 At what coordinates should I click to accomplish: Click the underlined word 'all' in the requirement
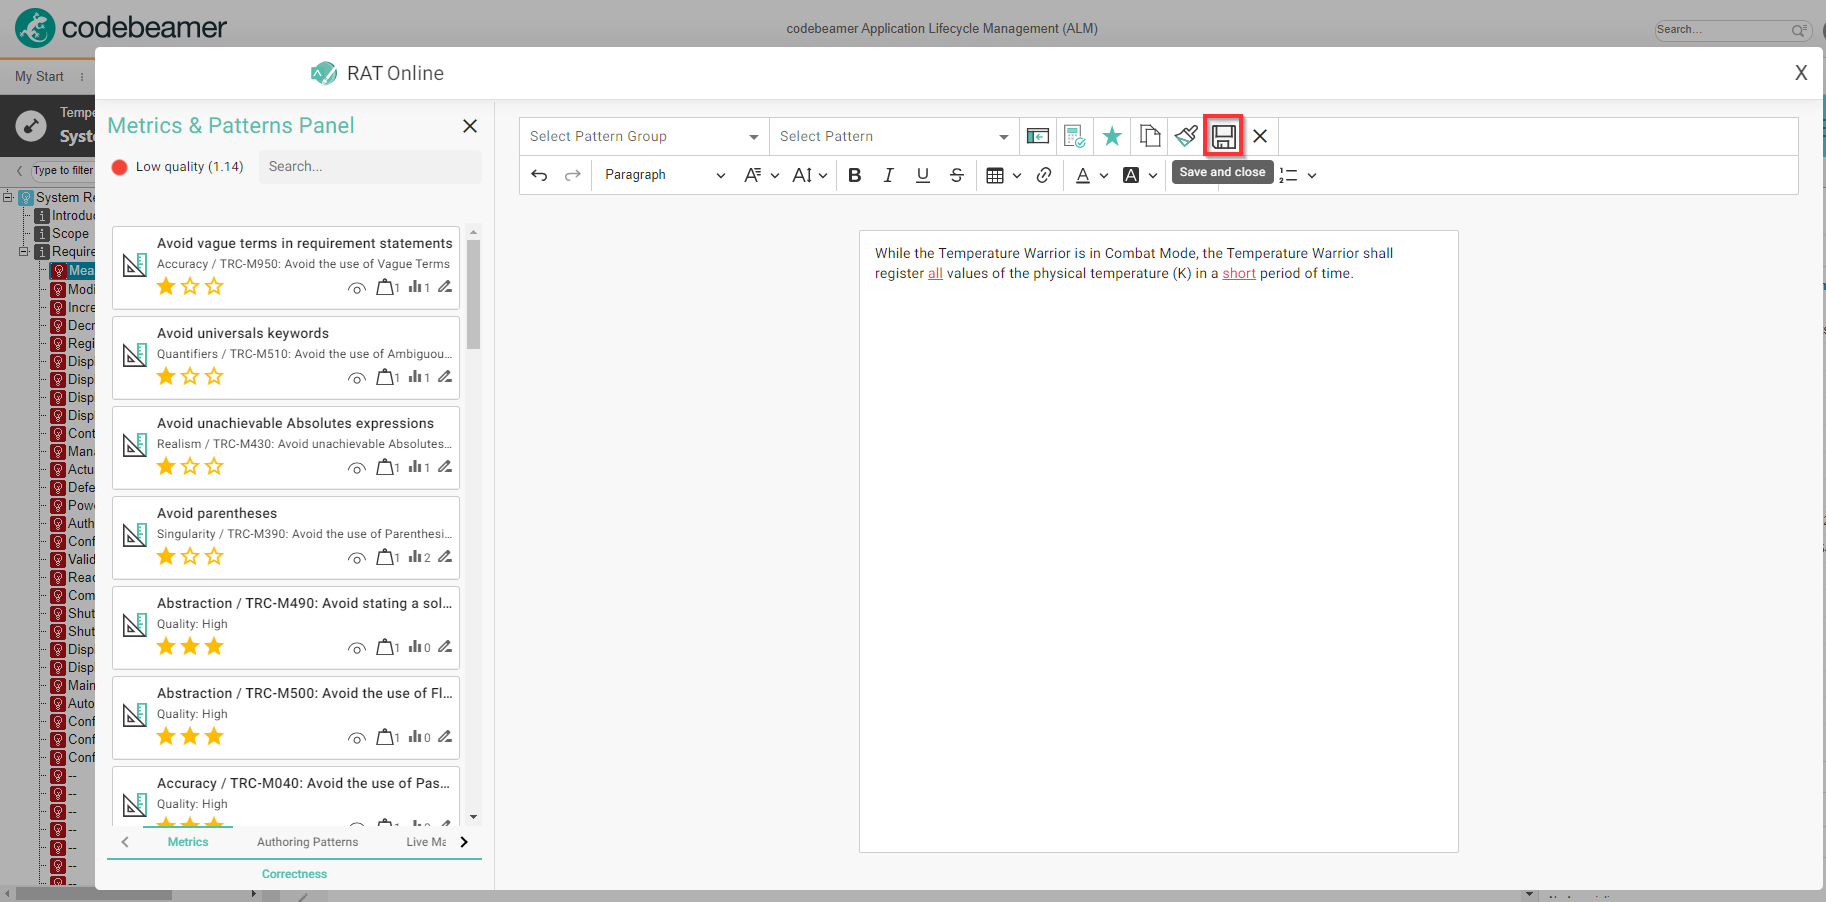coord(935,273)
